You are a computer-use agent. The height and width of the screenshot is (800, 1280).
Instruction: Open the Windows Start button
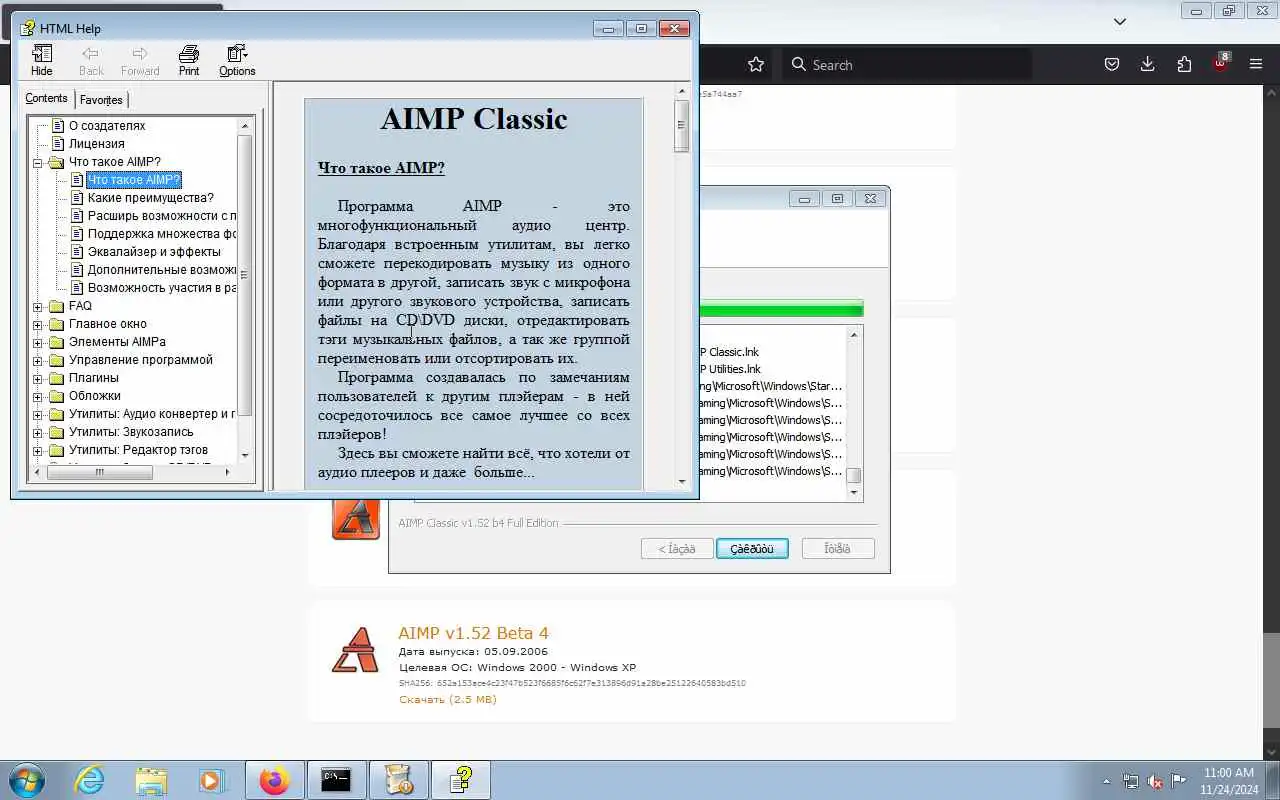click(26, 780)
